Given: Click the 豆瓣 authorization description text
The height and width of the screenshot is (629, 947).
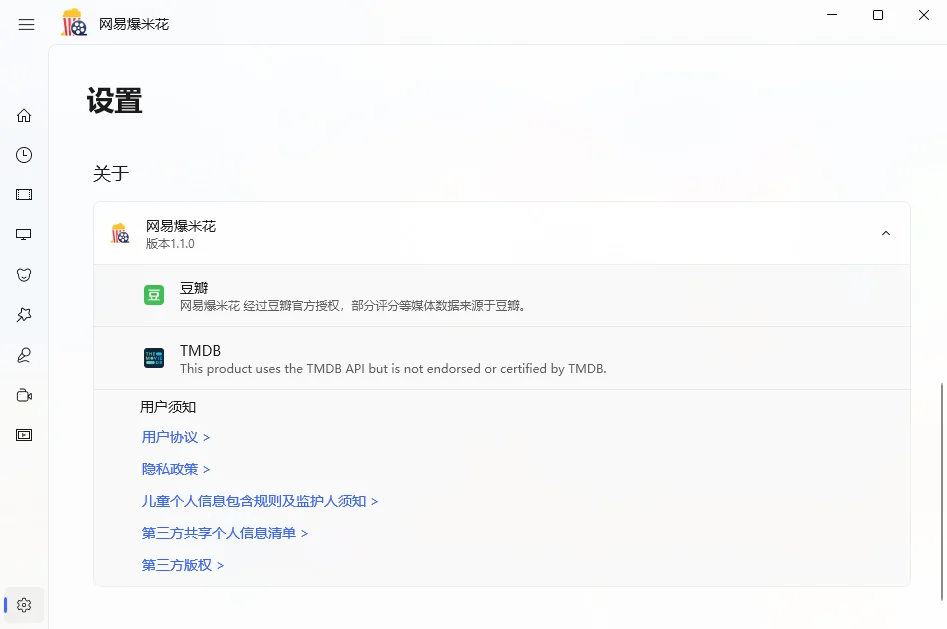Looking at the screenshot, I should point(353,306).
